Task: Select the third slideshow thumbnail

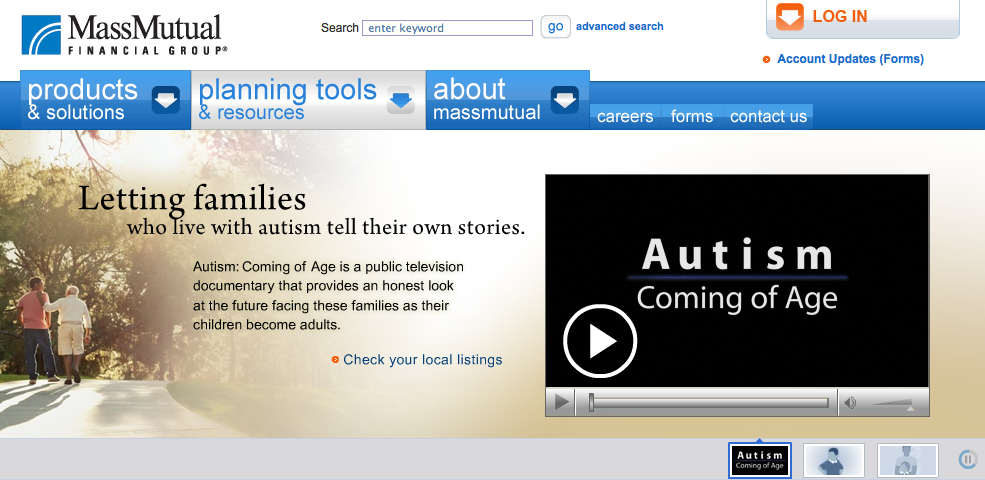Action: click(x=908, y=461)
